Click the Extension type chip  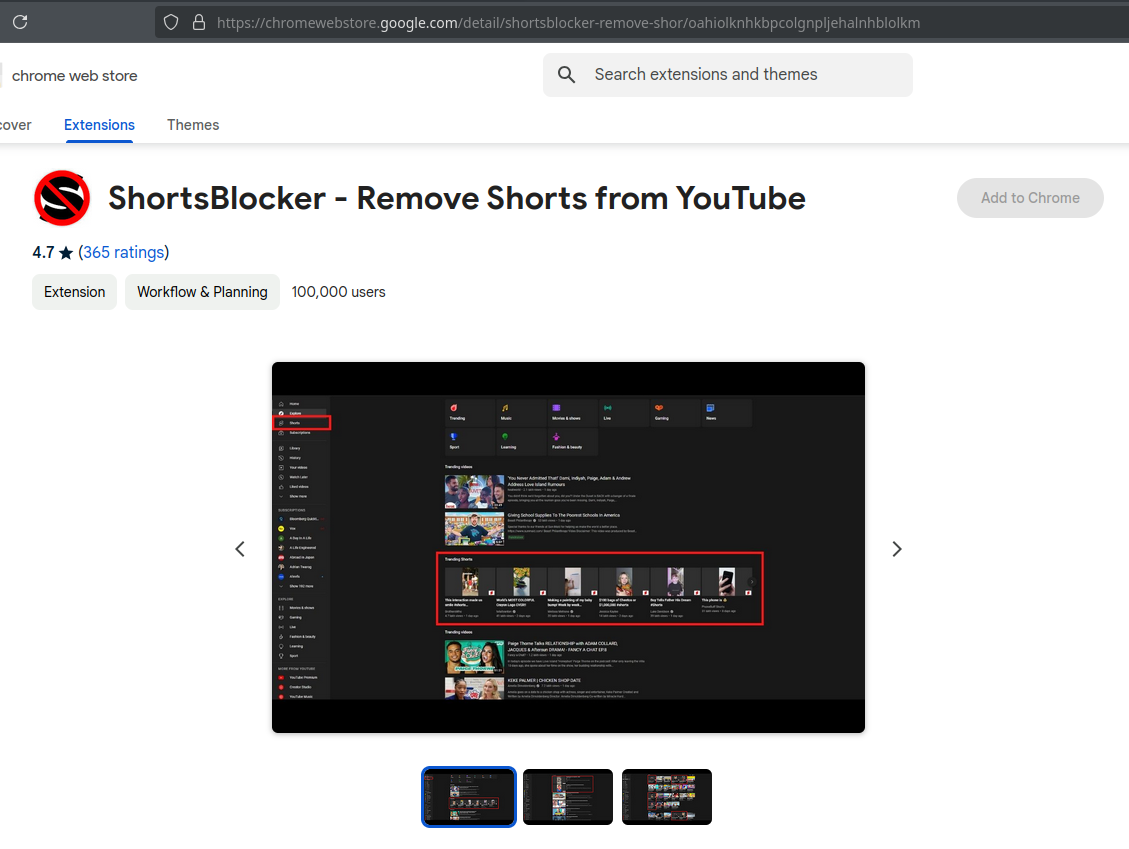74,292
